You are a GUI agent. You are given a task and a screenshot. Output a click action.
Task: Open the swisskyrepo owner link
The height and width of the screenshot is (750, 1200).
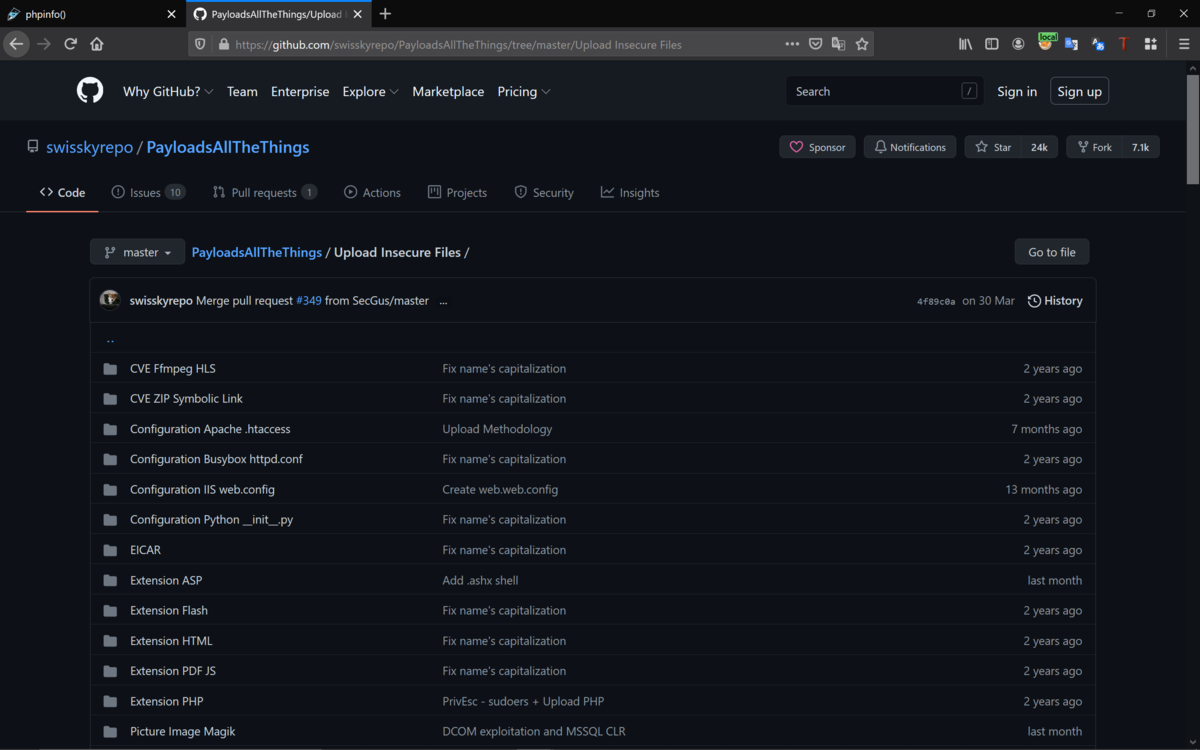89,147
